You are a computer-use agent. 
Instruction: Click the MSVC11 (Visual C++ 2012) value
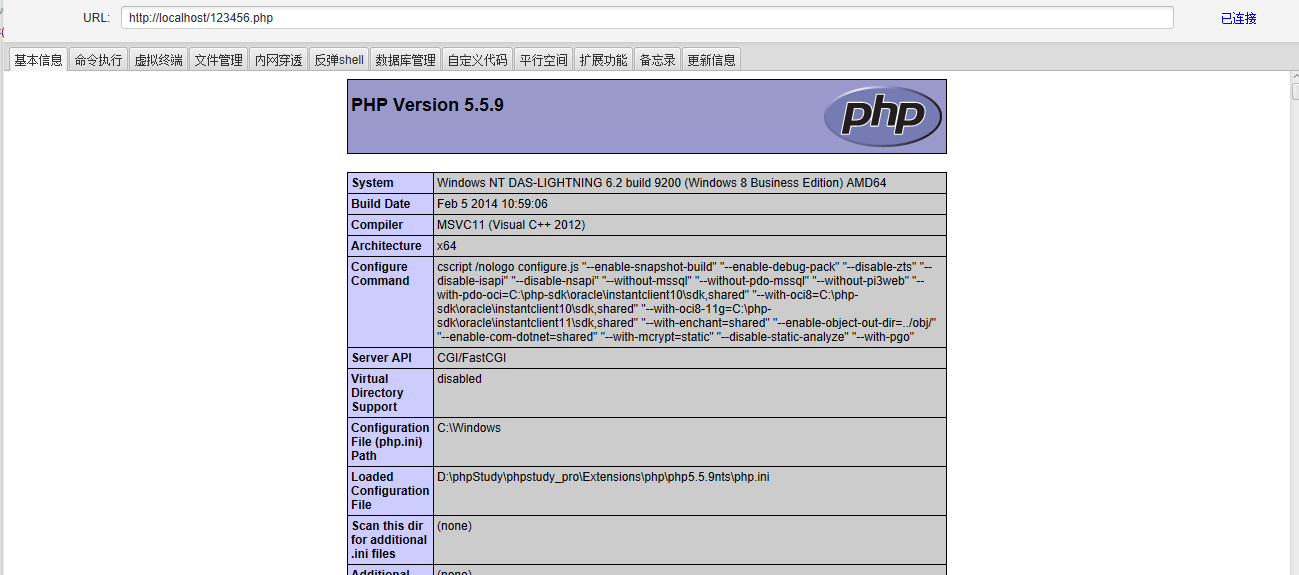pos(511,225)
